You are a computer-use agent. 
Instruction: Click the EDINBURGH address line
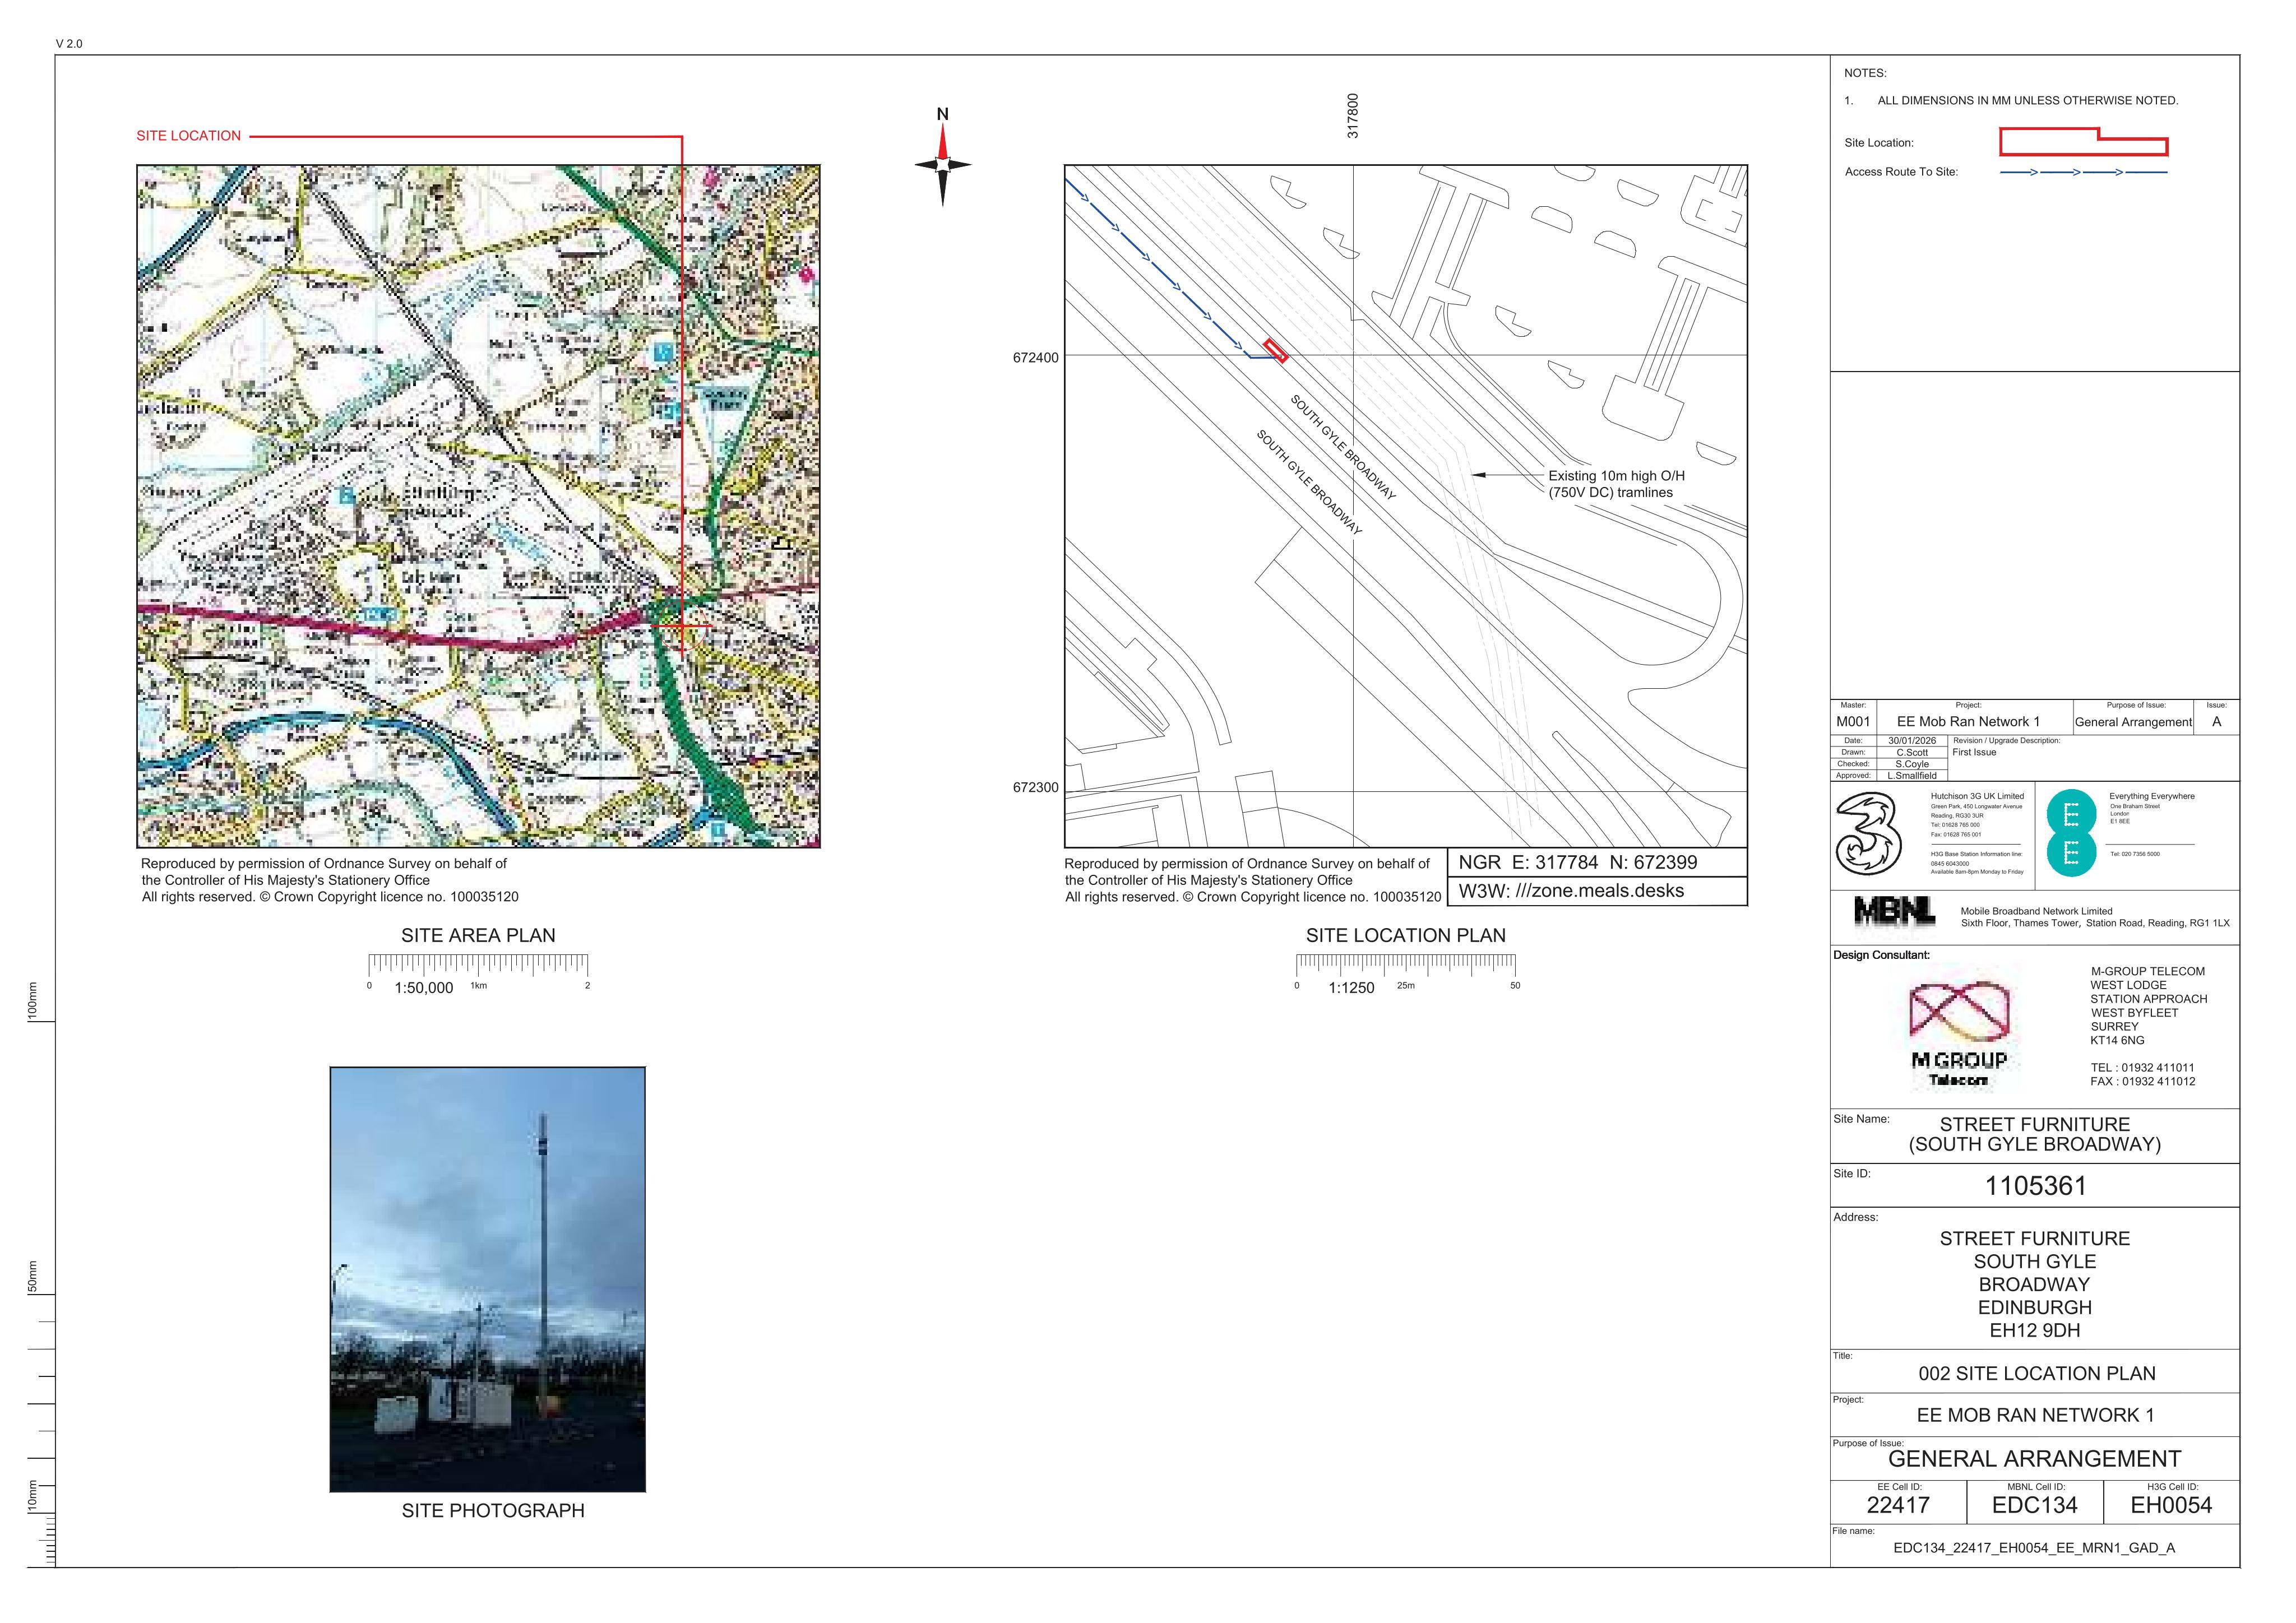tap(2035, 1308)
